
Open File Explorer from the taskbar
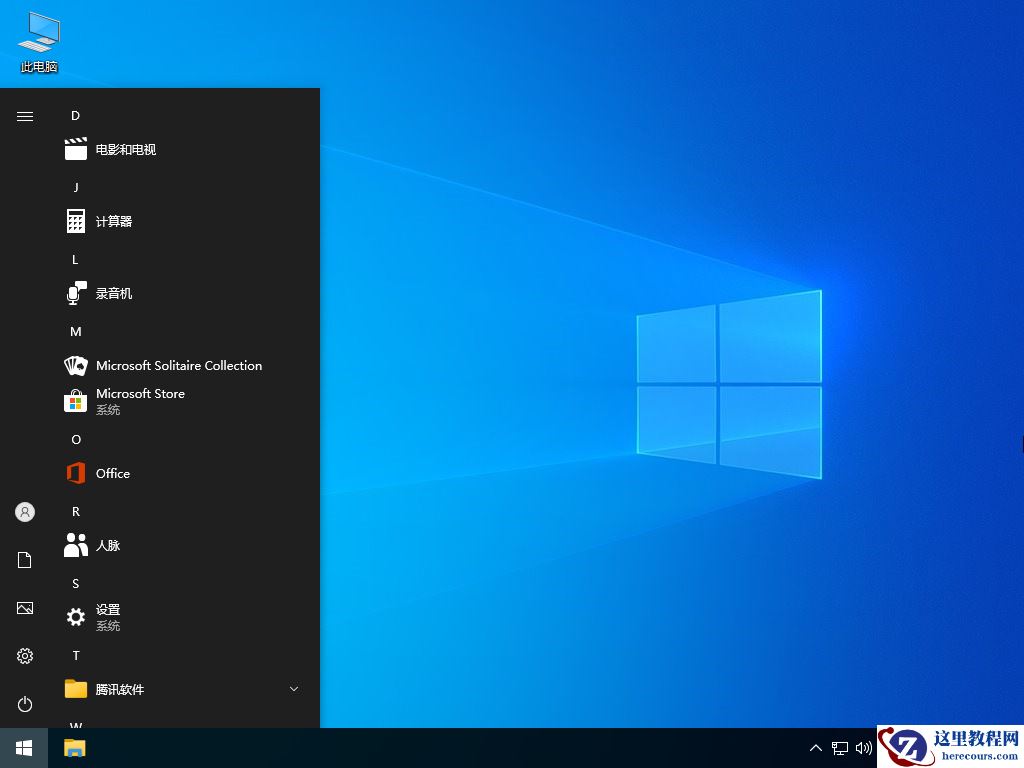(x=74, y=747)
